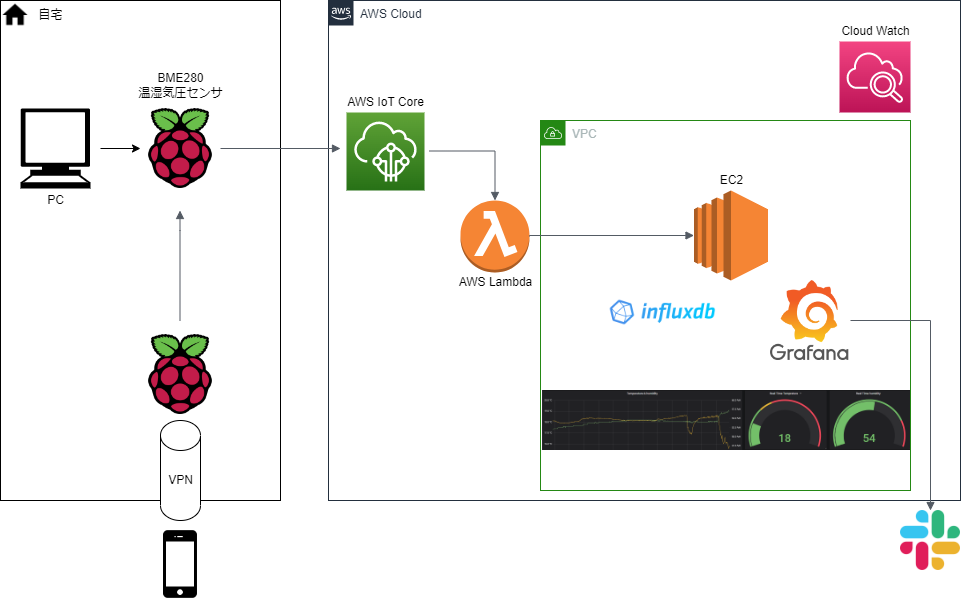Select the PC monitor icon
Viewport: 961px width, 610px height.
tap(55, 148)
